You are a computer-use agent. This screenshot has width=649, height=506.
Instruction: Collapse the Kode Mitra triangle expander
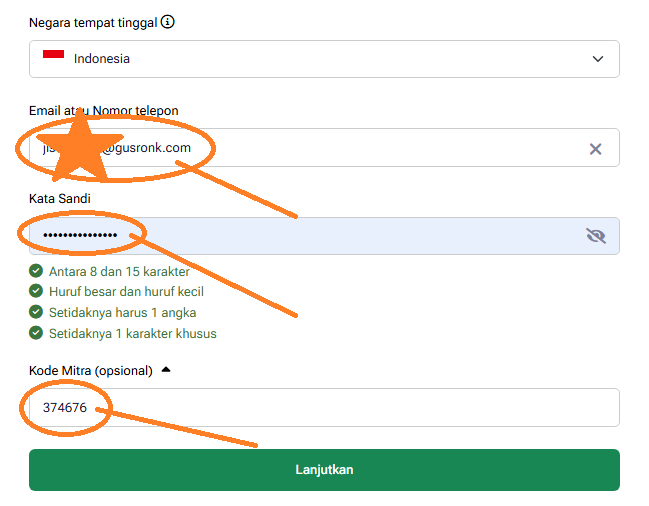tap(166, 370)
